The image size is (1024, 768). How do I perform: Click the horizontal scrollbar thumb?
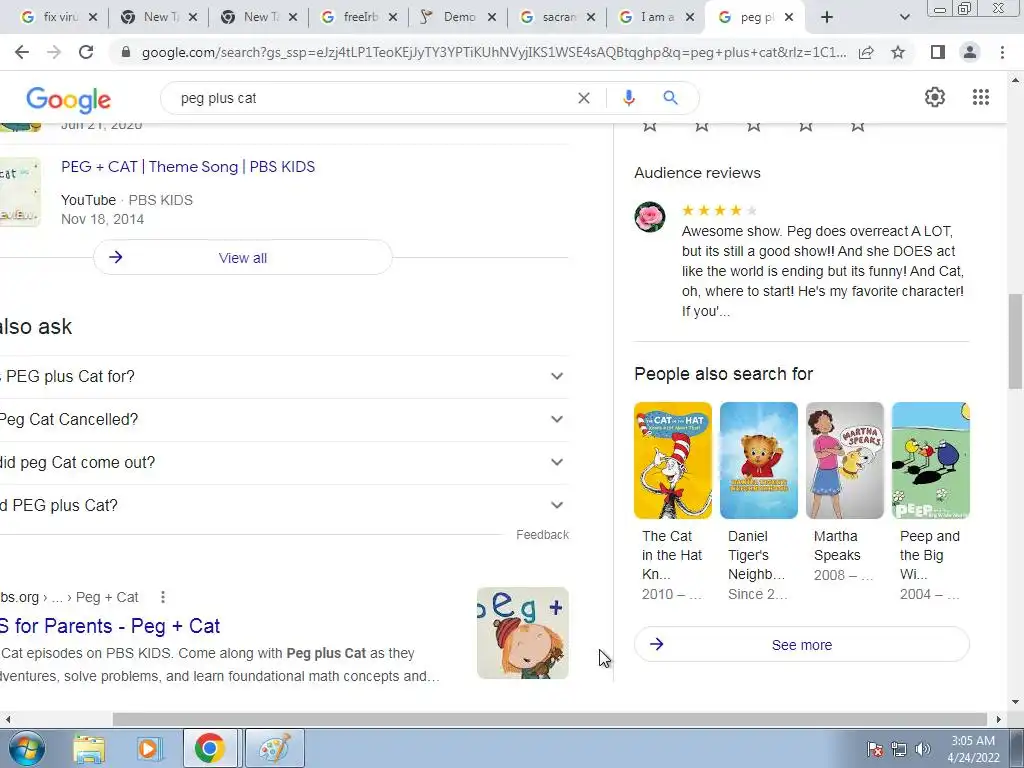(x=551, y=720)
